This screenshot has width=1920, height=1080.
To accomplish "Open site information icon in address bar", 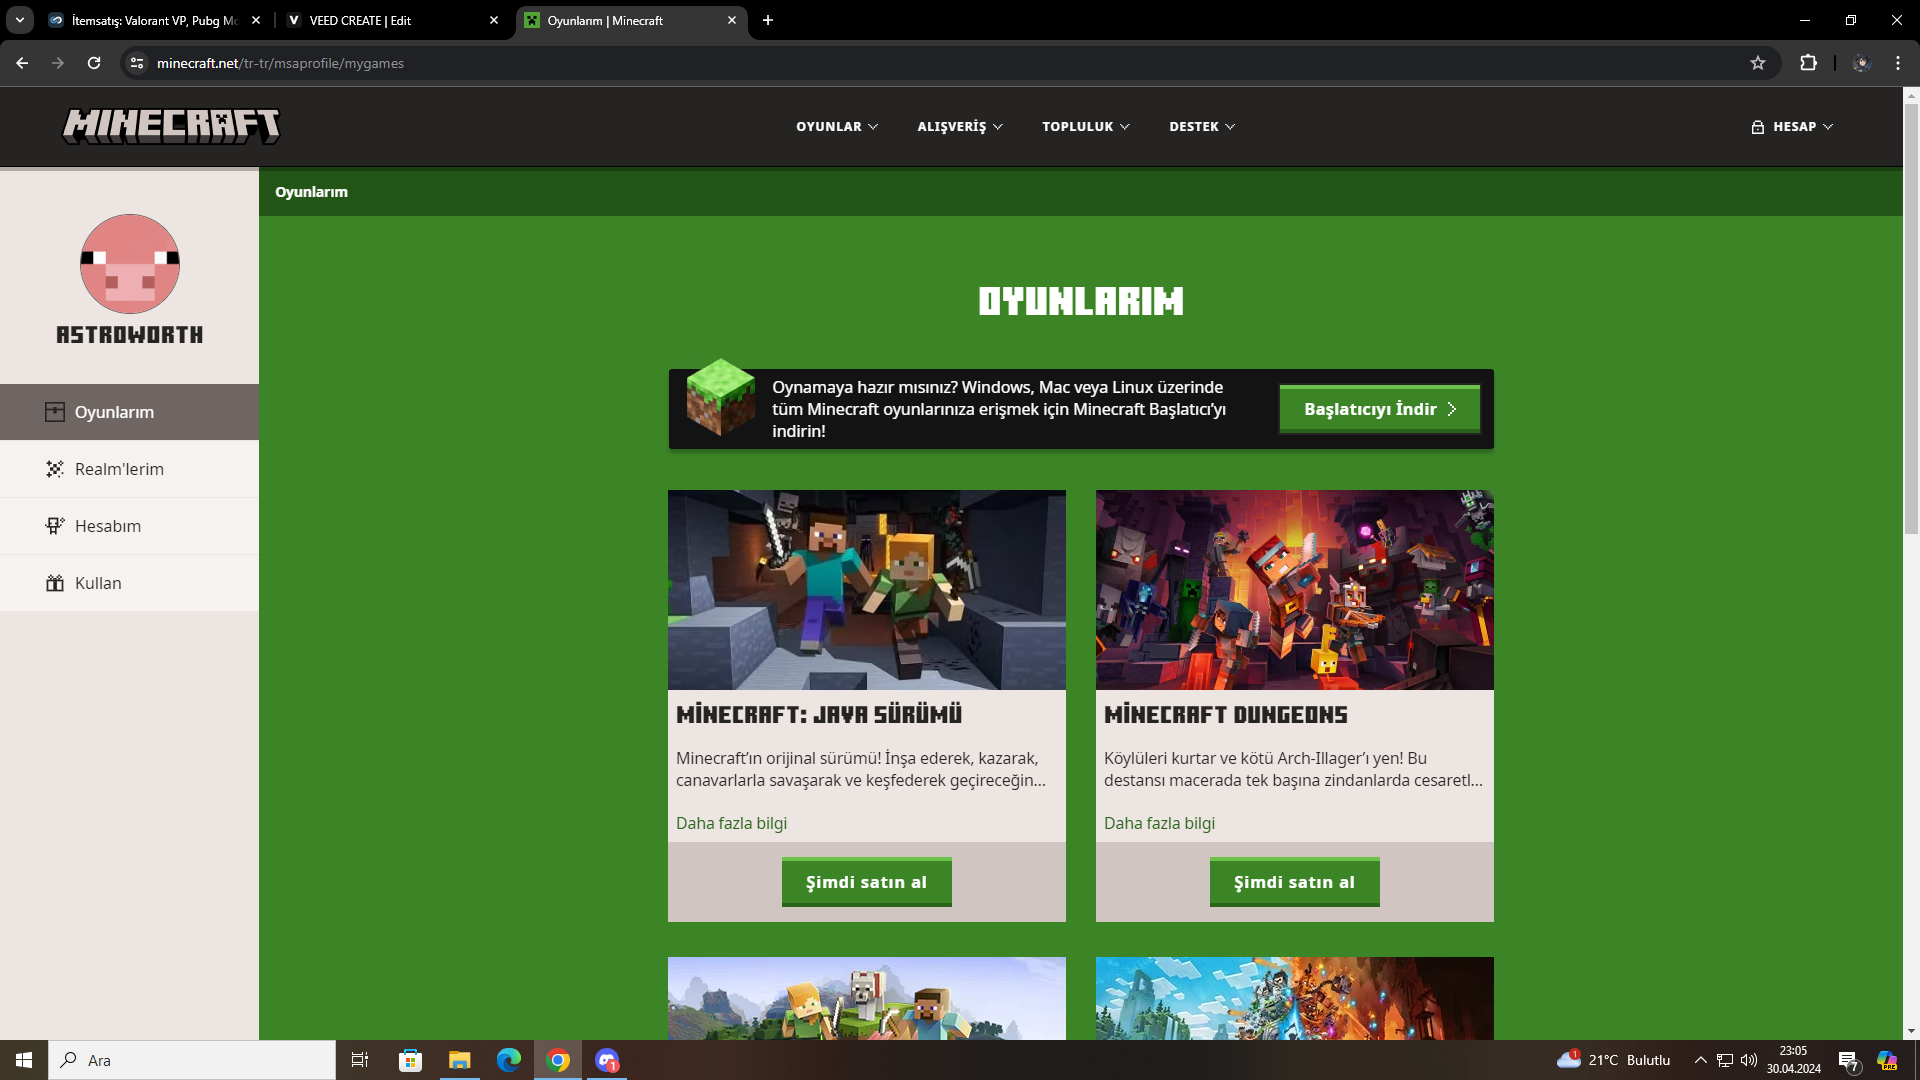I will tap(137, 63).
